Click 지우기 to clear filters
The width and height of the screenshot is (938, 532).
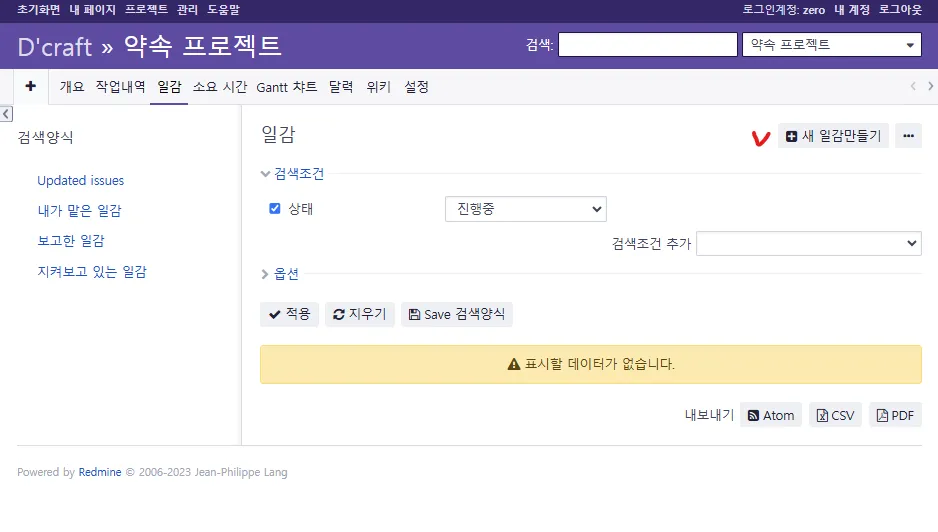pos(360,314)
